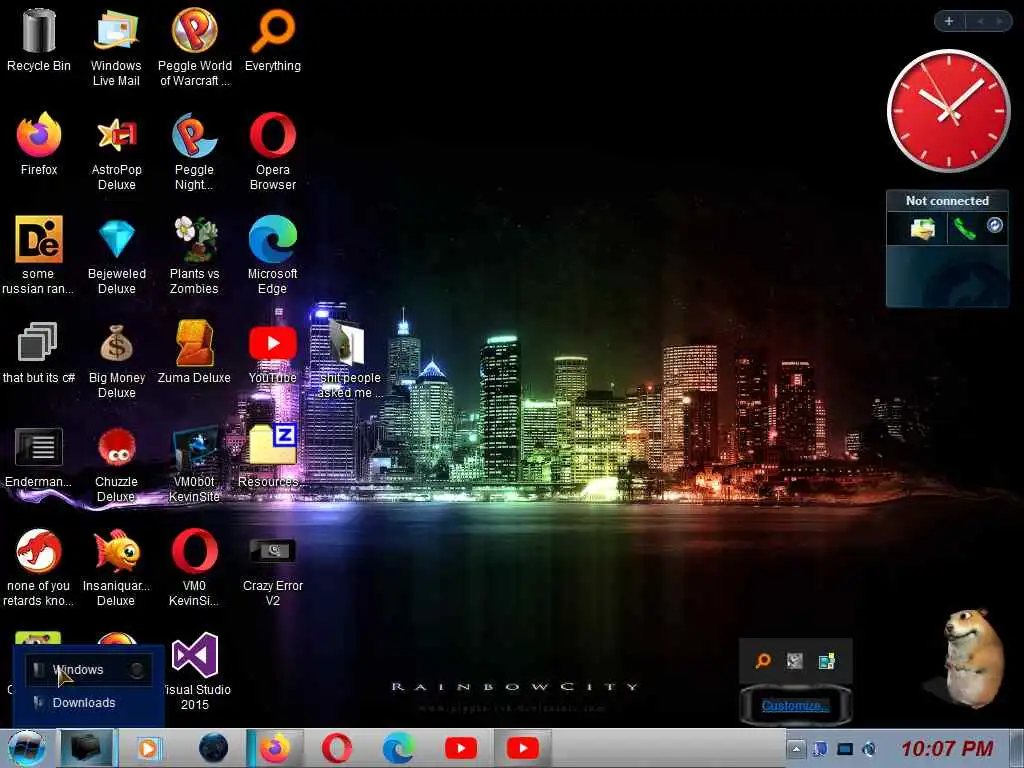Click the flag icon in tray popup
The image size is (1024, 768).
click(x=795, y=661)
